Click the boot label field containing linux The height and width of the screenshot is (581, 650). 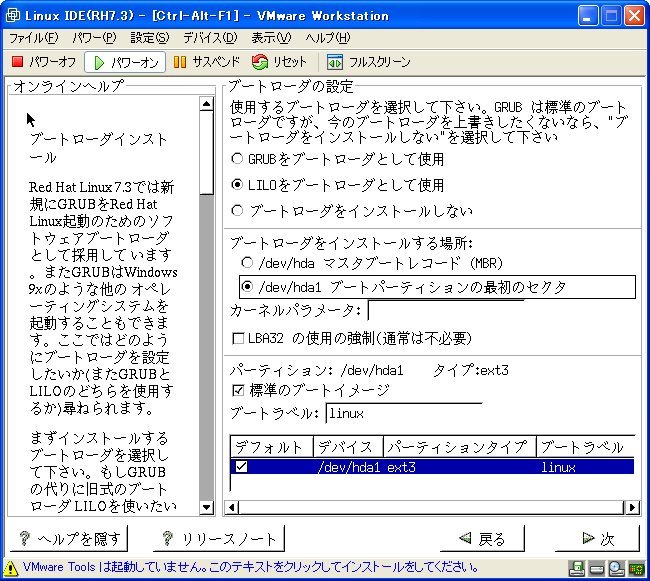pos(404,413)
